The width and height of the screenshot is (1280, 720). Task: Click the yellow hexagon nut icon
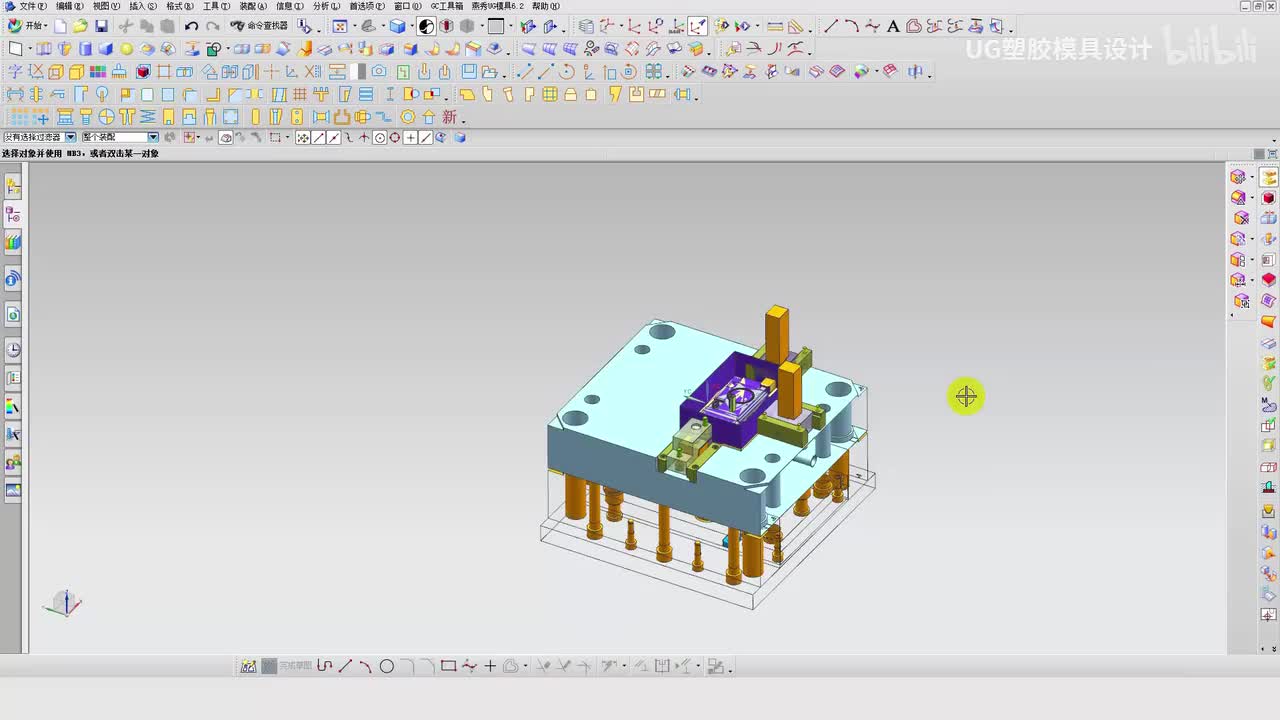[x=408, y=117]
